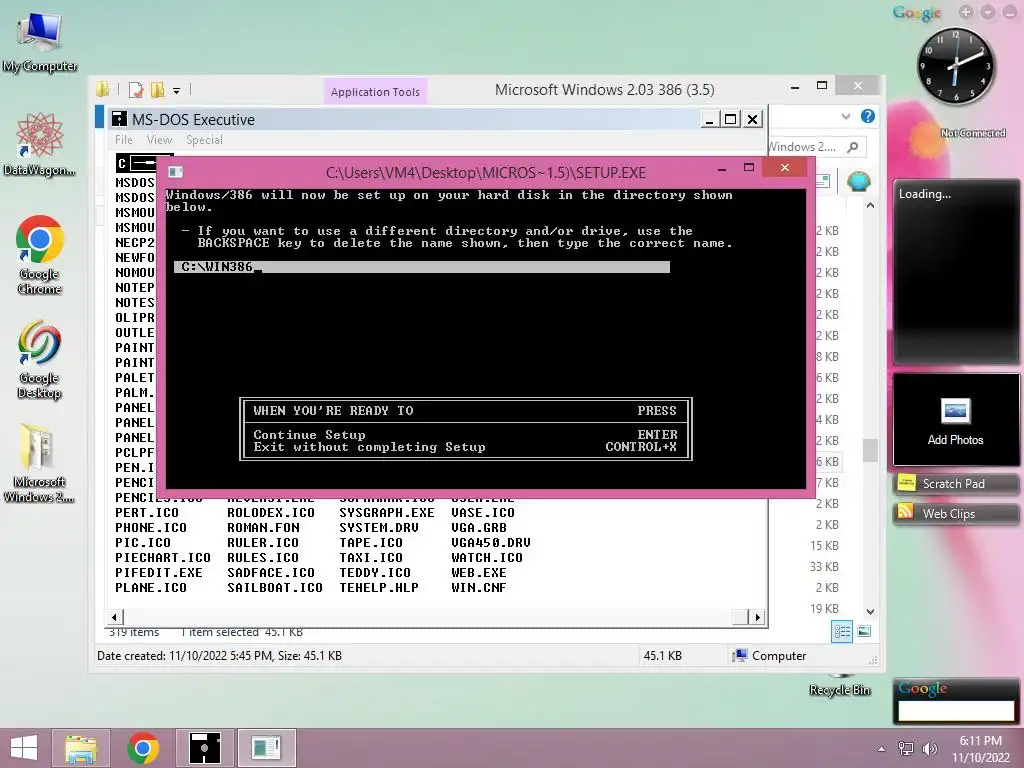Click the Recycle Bin desktop label
1024x768 pixels.
(x=839, y=690)
